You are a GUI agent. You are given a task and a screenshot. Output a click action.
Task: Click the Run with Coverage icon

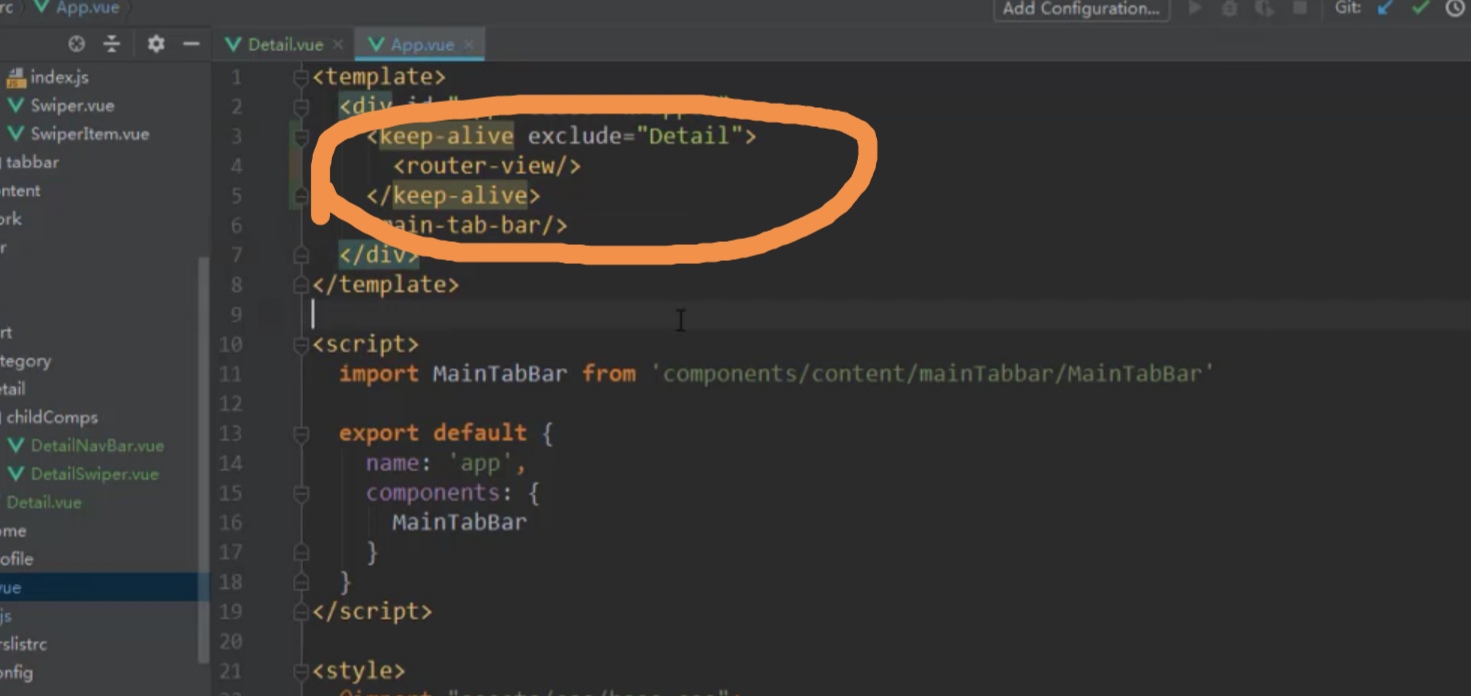(1264, 8)
